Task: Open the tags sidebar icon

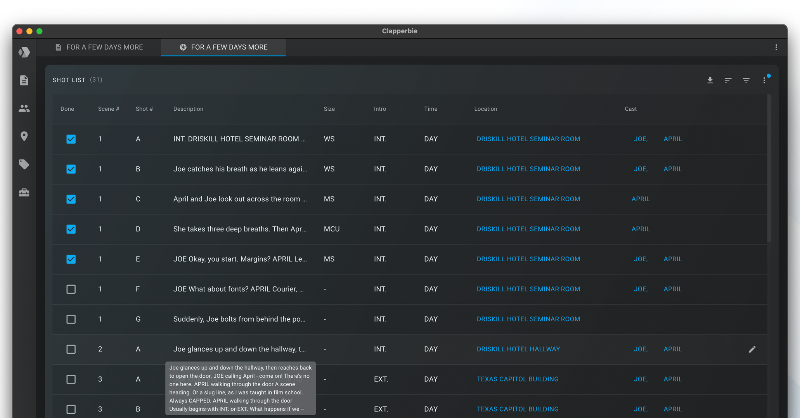Action: (x=24, y=164)
